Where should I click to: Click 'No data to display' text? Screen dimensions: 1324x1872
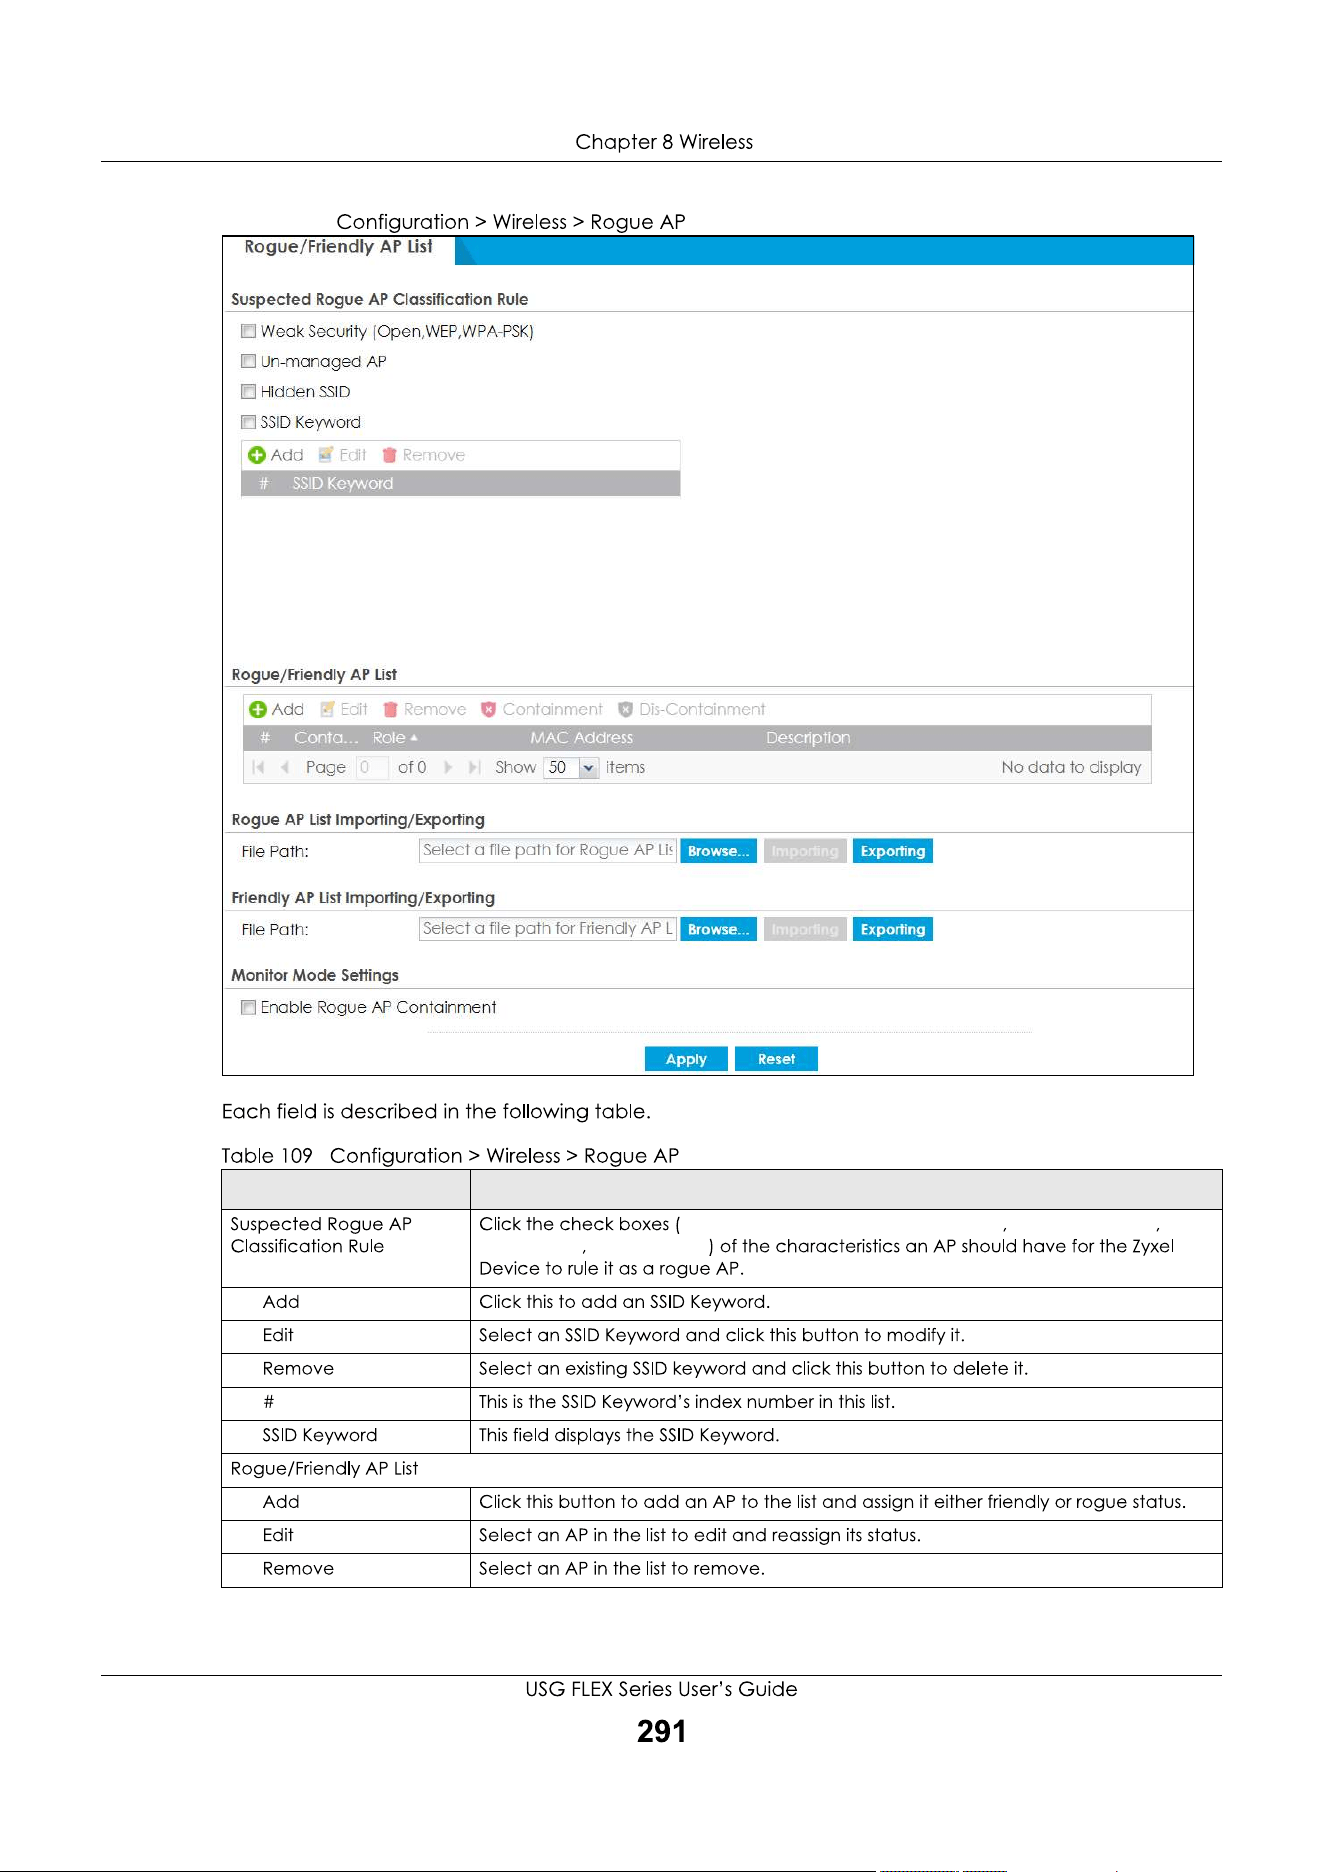[1071, 767]
